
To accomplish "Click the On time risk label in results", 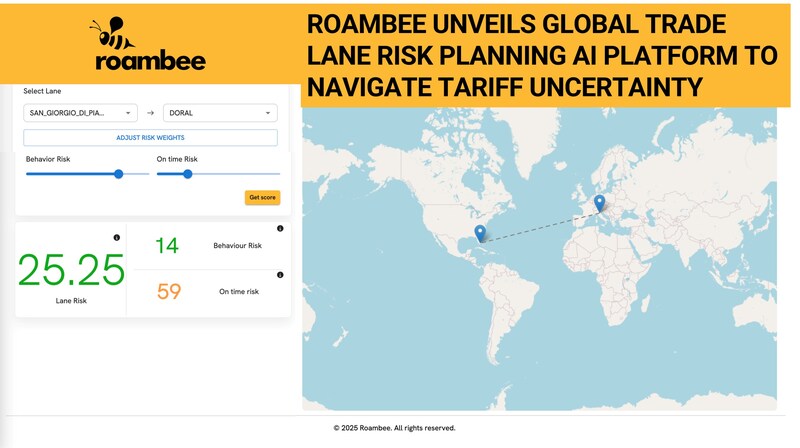I will pos(239,291).
